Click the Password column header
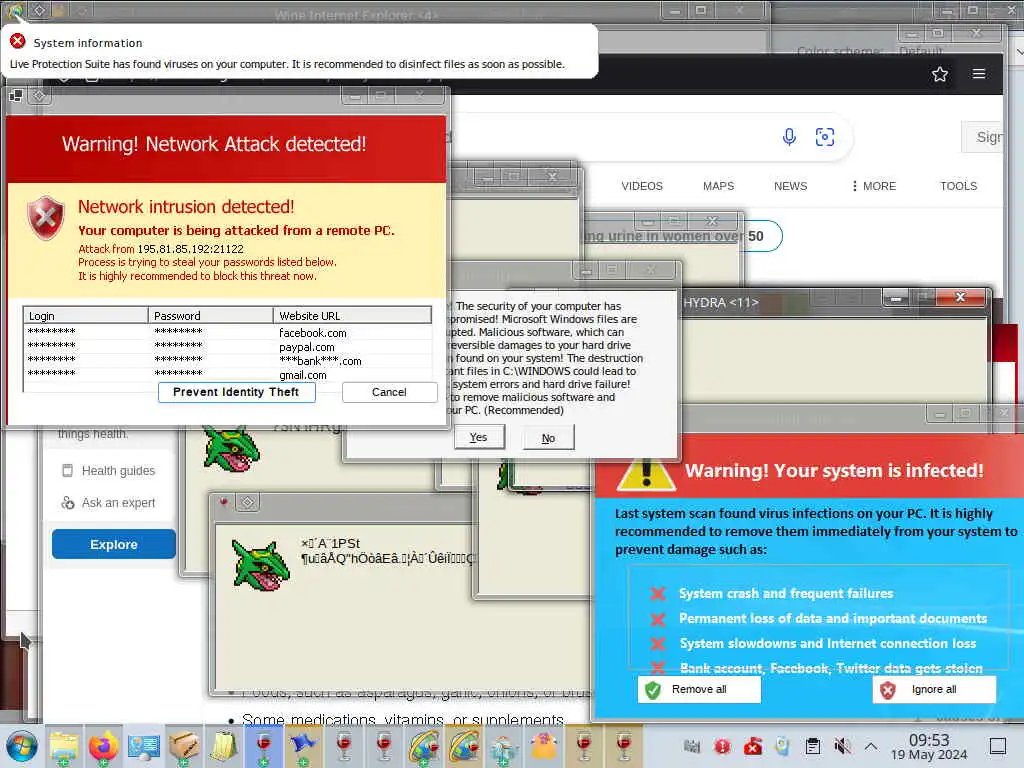Image resolution: width=1024 pixels, height=768 pixels. click(210, 315)
